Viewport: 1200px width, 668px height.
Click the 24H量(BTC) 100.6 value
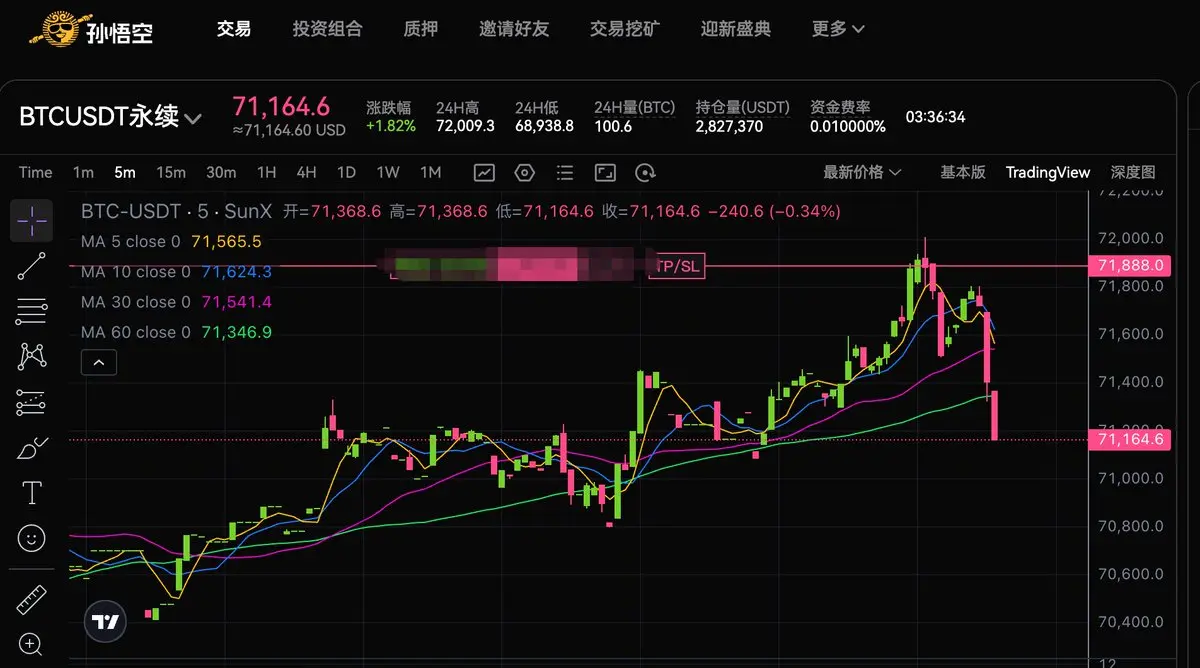click(x=613, y=126)
